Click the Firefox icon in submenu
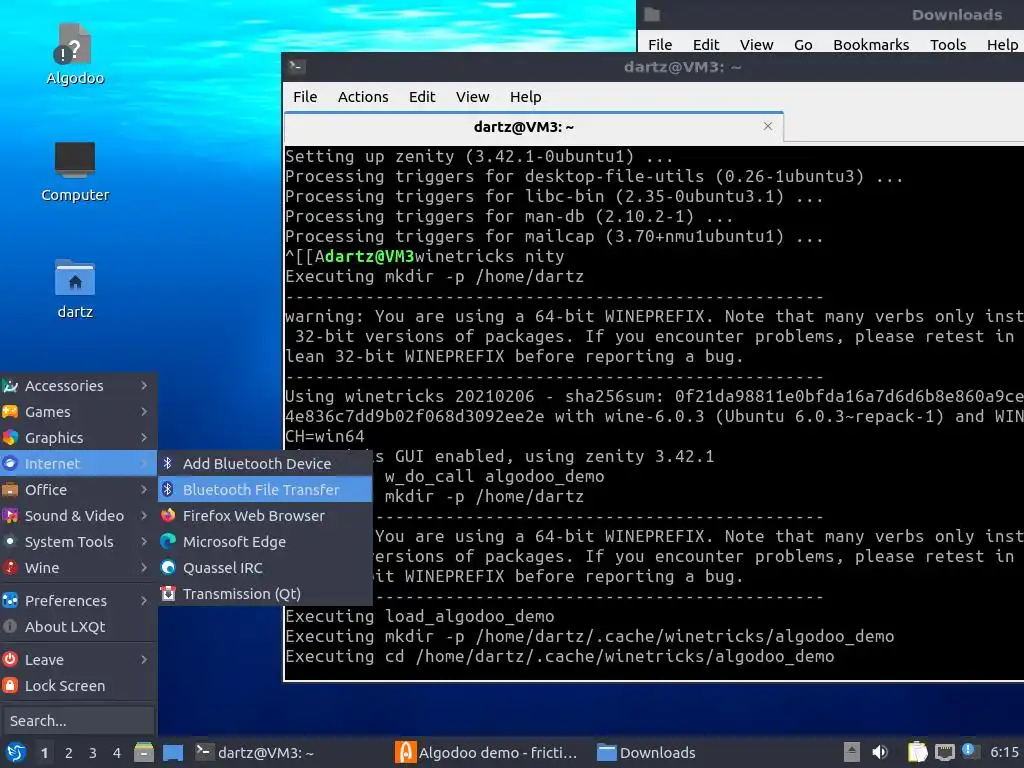 168,515
